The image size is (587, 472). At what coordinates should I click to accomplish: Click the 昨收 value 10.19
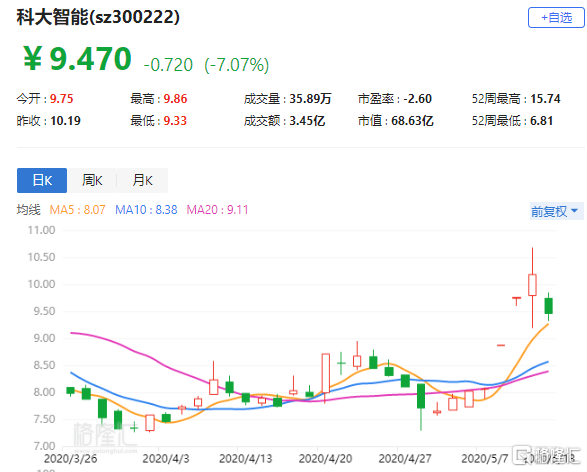click(66, 121)
